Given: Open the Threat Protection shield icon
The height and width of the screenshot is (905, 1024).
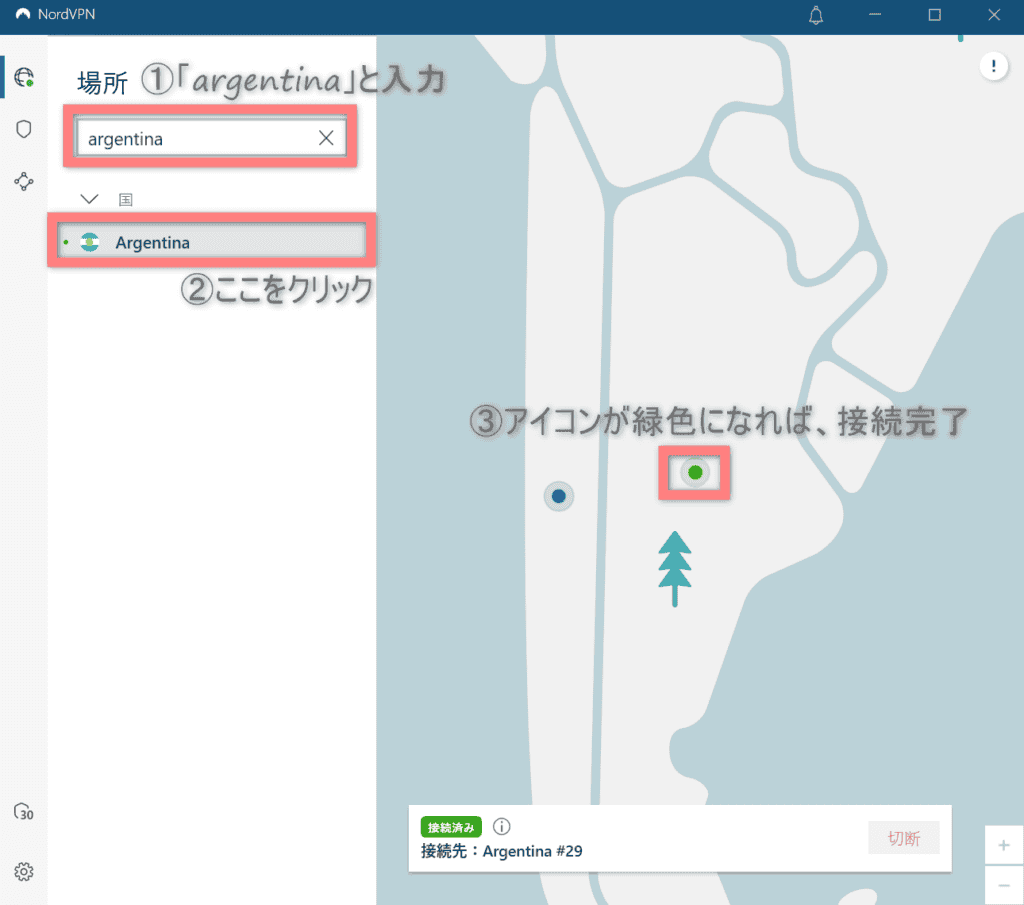Looking at the screenshot, I should coord(24,129).
